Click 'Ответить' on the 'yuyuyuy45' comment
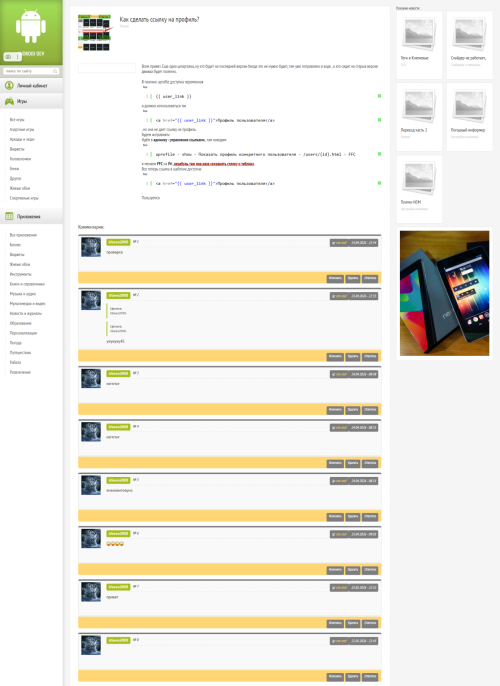The height and width of the screenshot is (686, 500). pyautogui.click(x=370, y=357)
